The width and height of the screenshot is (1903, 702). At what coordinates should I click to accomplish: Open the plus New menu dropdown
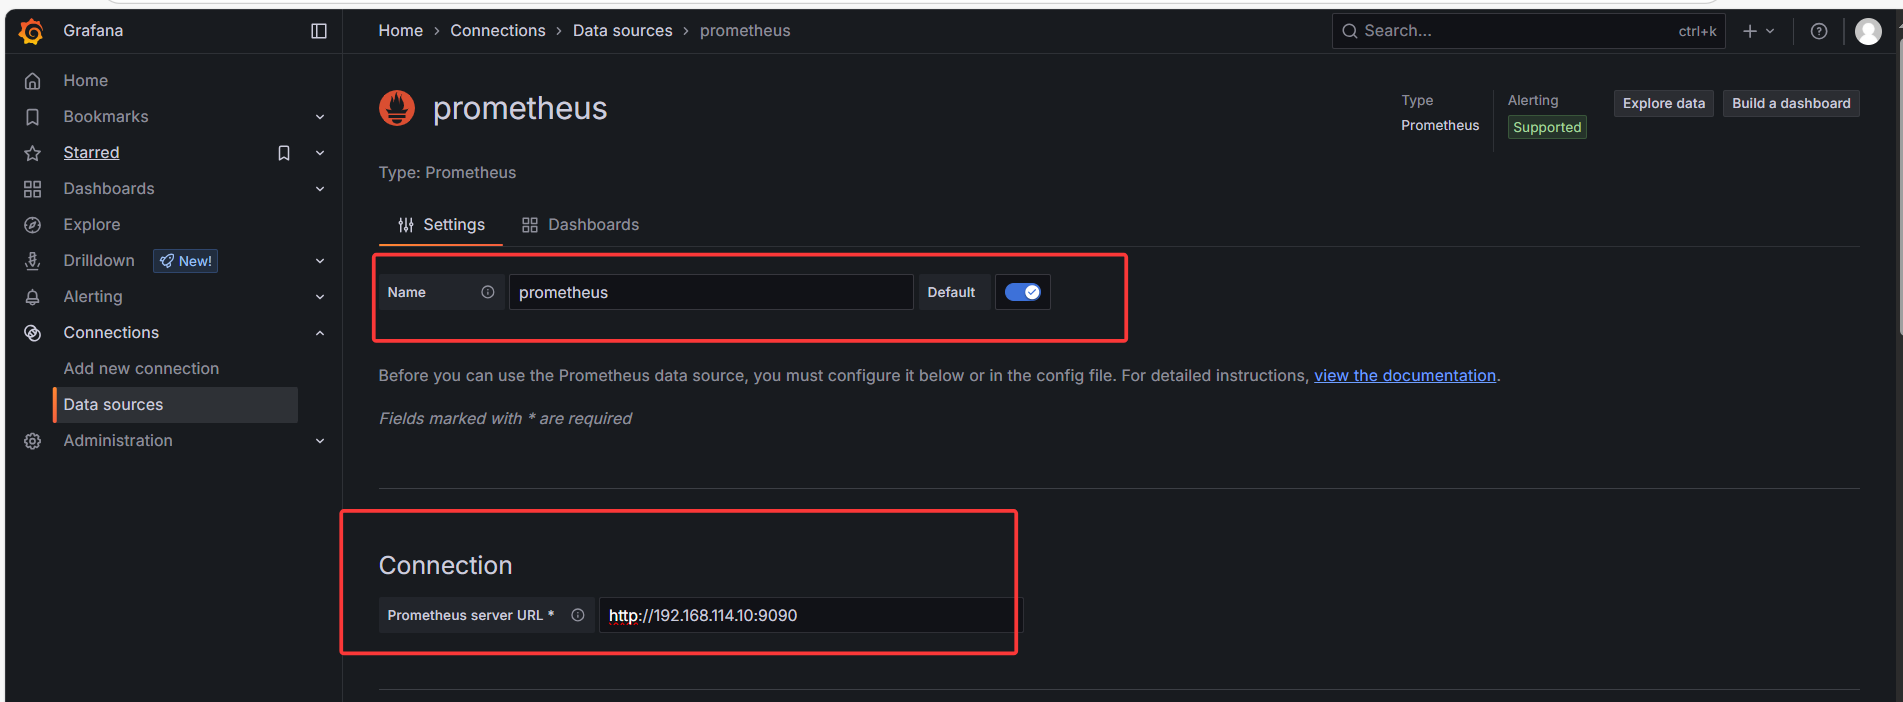[1759, 31]
